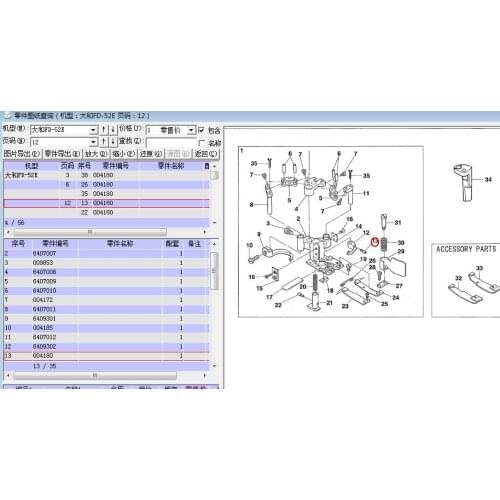This screenshot has height=500, width=500.
Task: Click part label 29 in the diagram
Action: coord(401,251)
